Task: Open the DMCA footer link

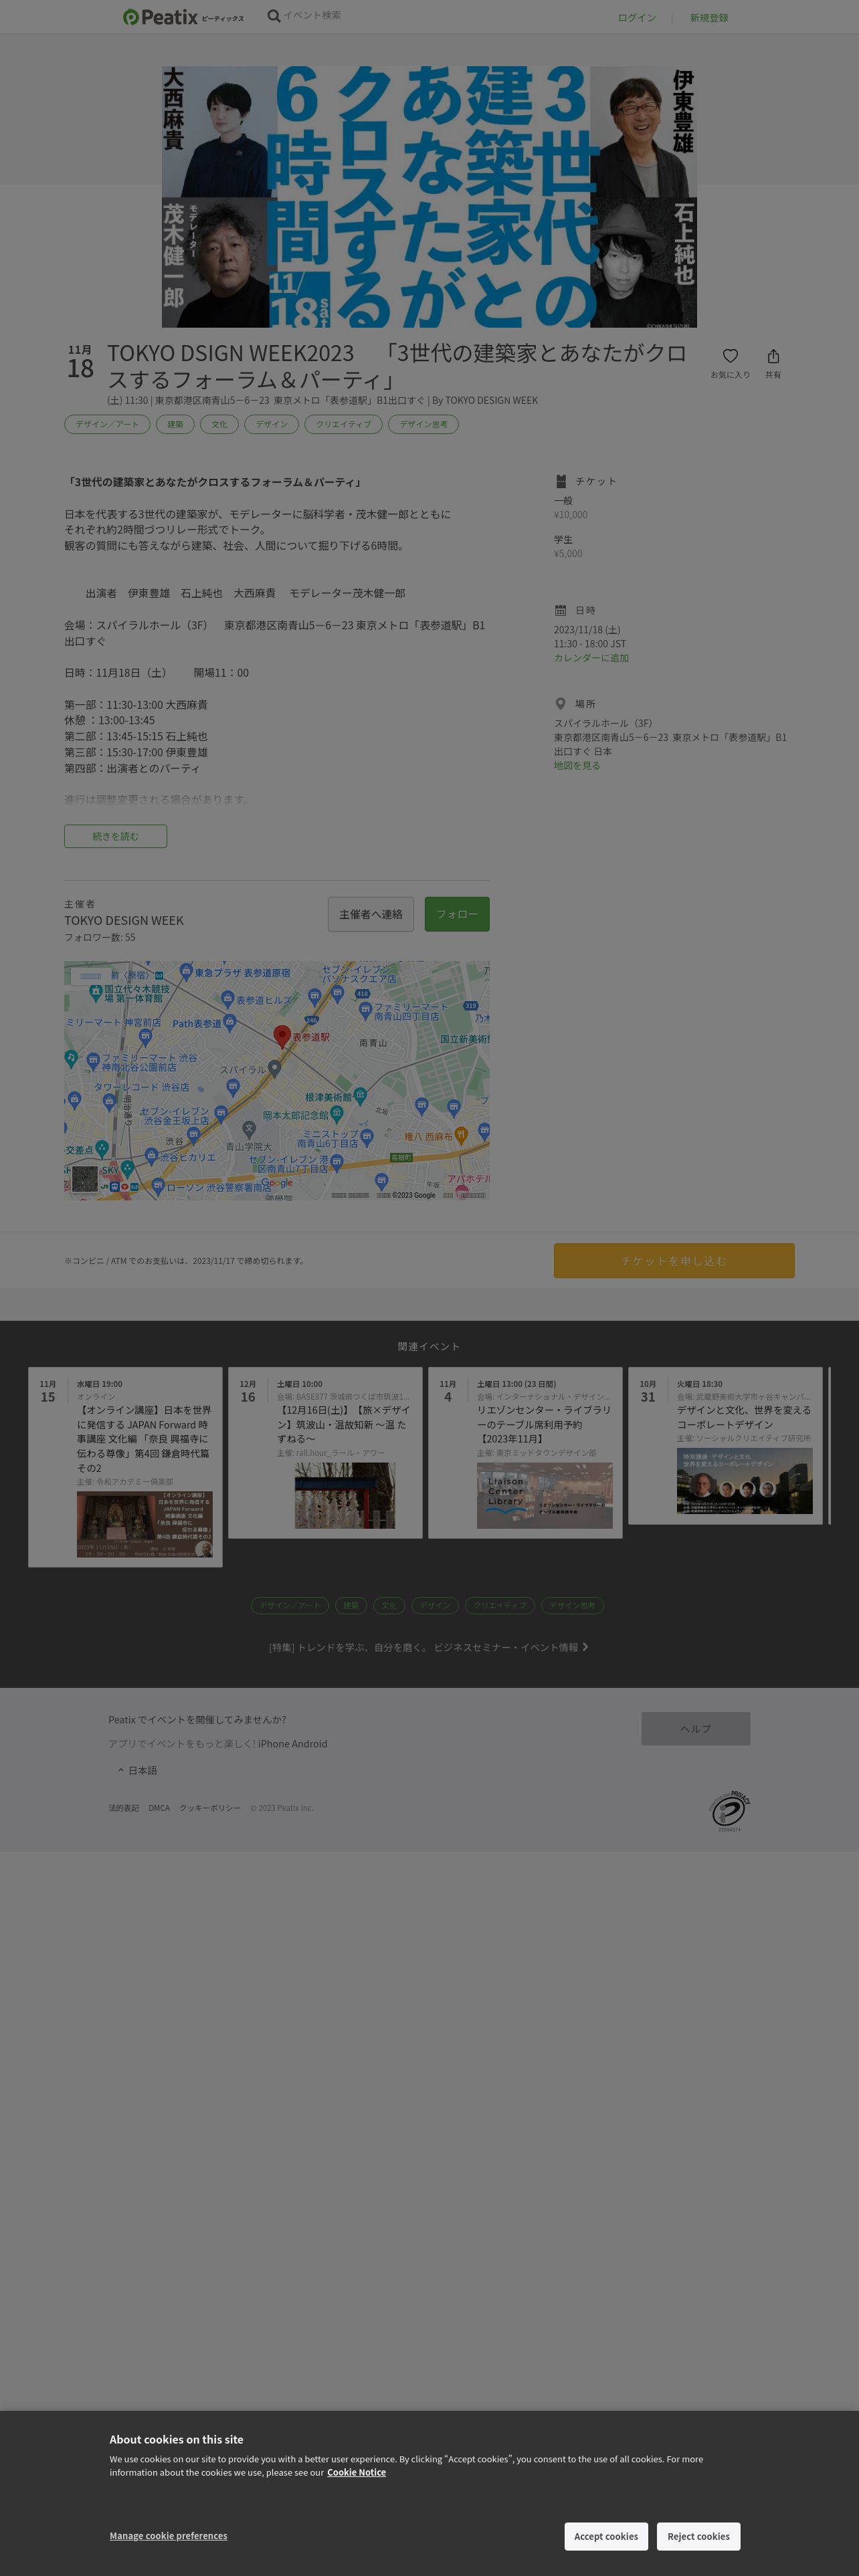Action: point(159,1808)
